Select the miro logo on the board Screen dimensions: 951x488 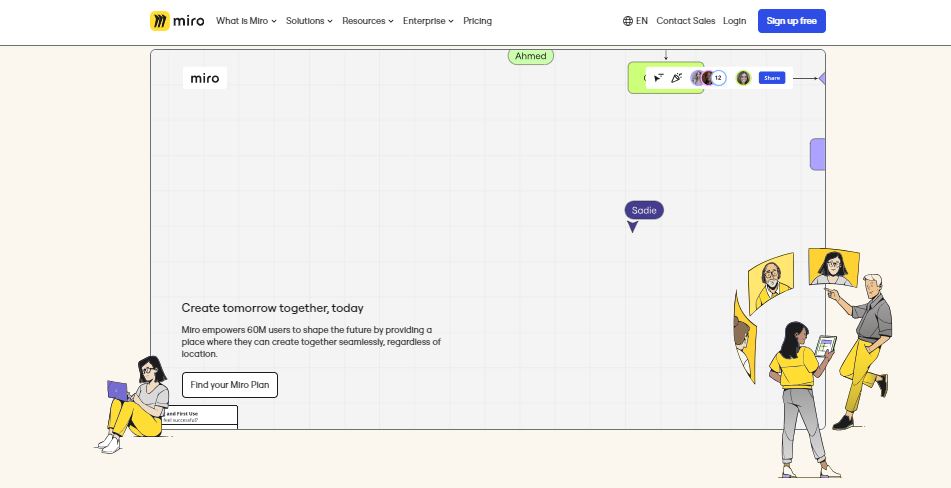(x=205, y=78)
